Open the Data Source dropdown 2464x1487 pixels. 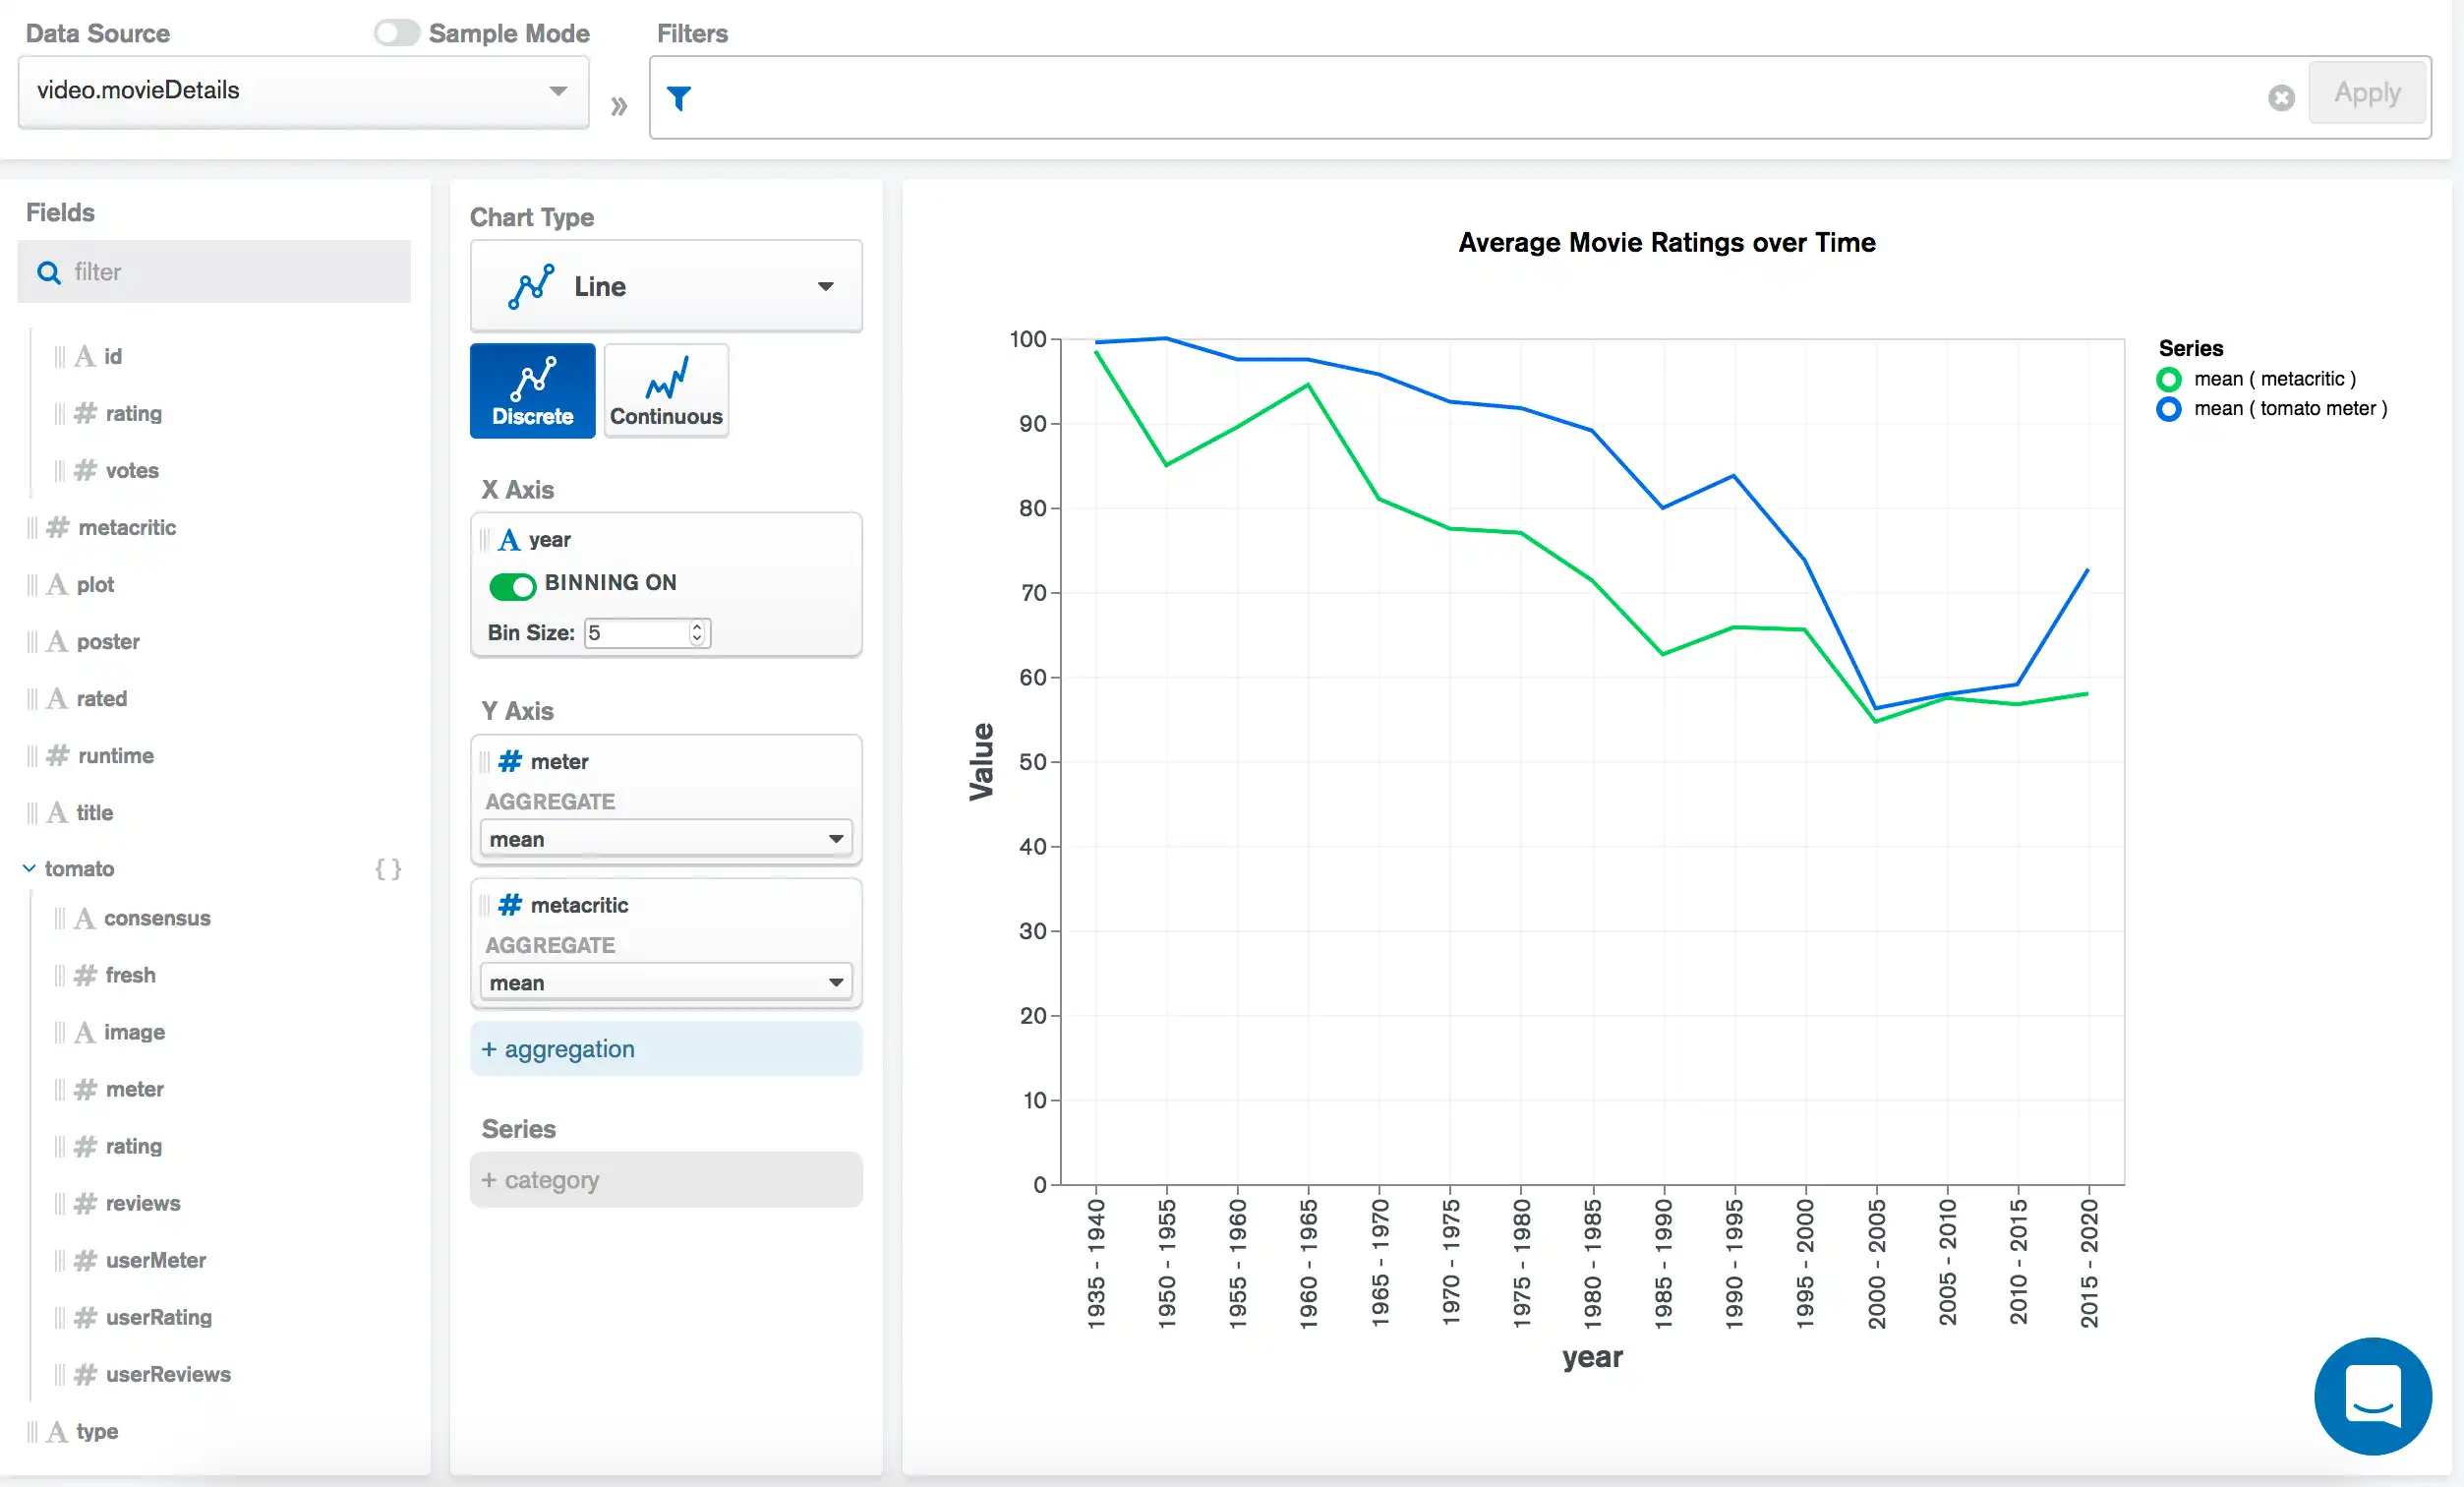303,91
